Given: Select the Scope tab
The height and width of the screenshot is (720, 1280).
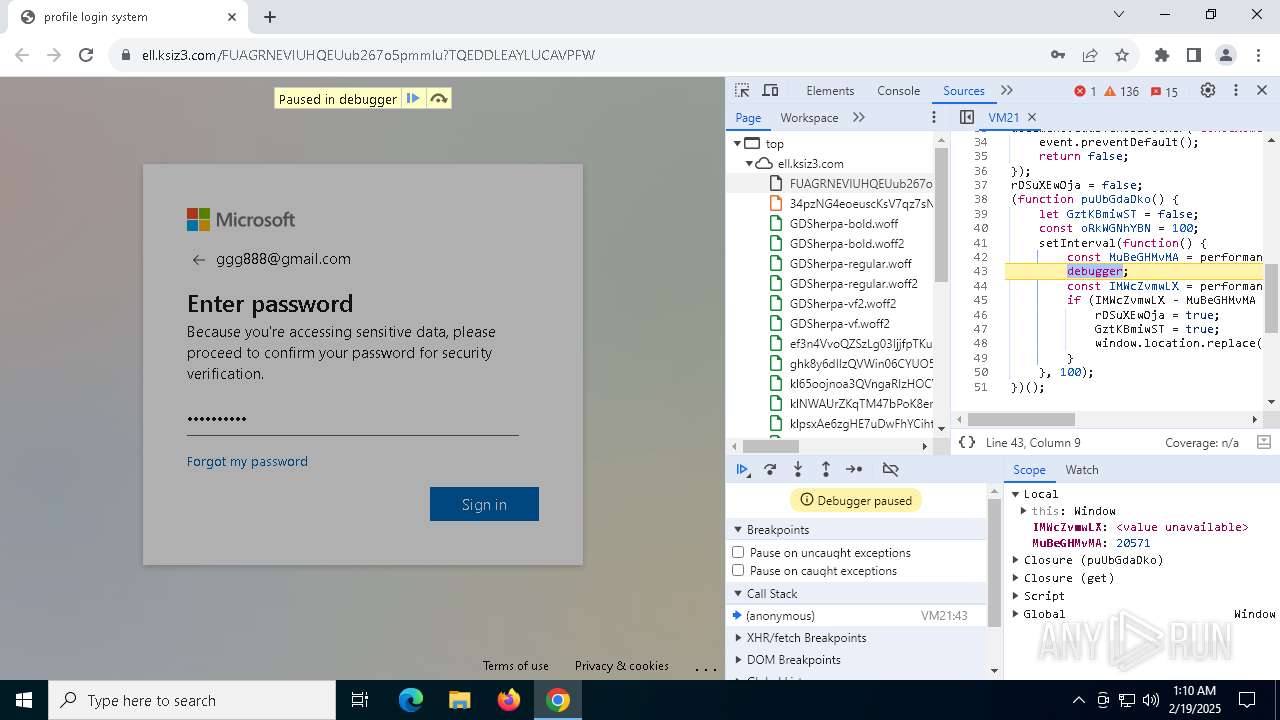Looking at the screenshot, I should (1029, 470).
